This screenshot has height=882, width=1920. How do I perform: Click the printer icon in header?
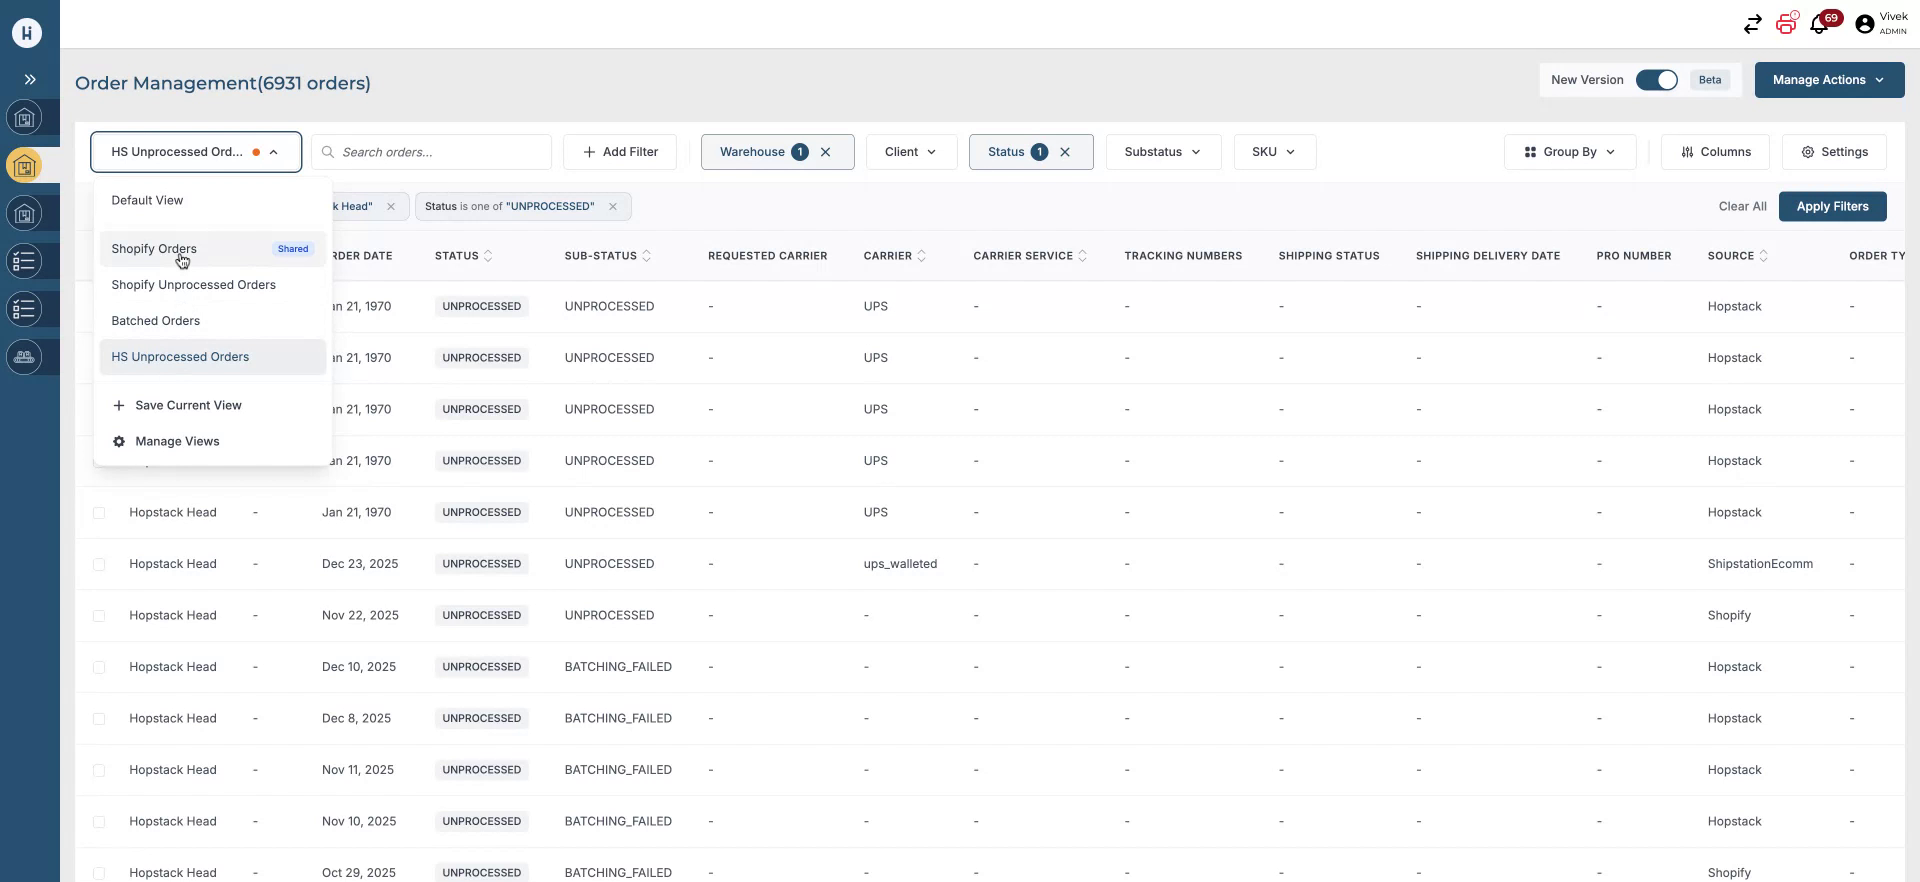point(1786,24)
